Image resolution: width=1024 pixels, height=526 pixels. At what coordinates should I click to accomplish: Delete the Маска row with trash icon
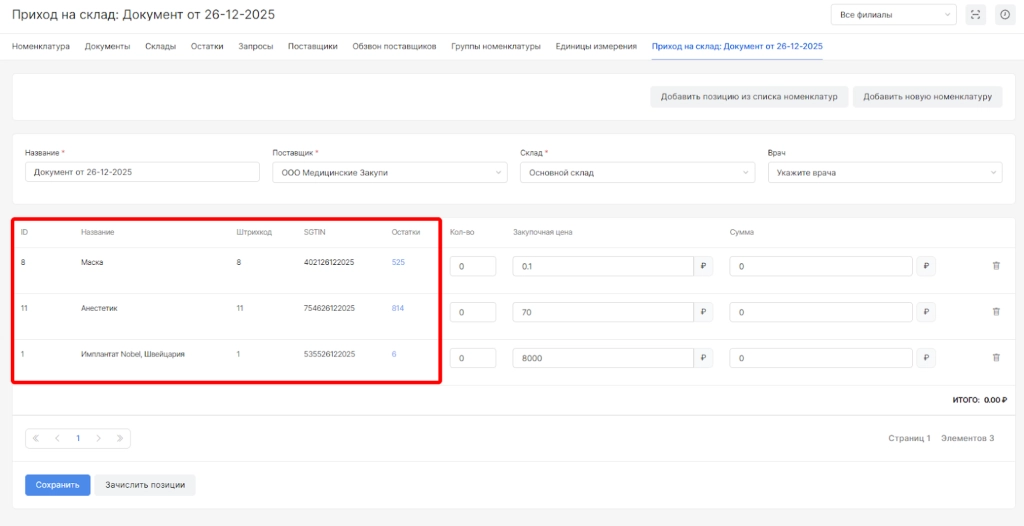[995, 267]
